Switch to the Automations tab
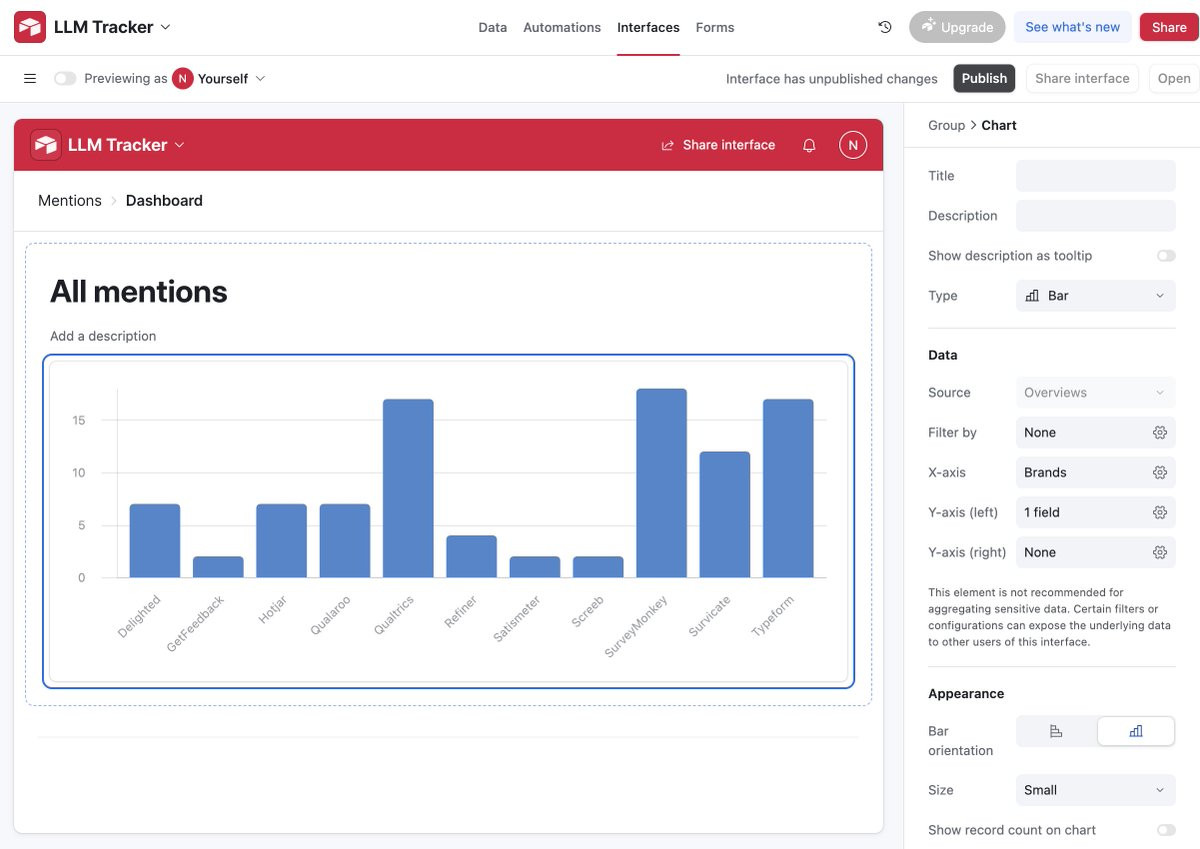The height and width of the screenshot is (849, 1200). 562,27
